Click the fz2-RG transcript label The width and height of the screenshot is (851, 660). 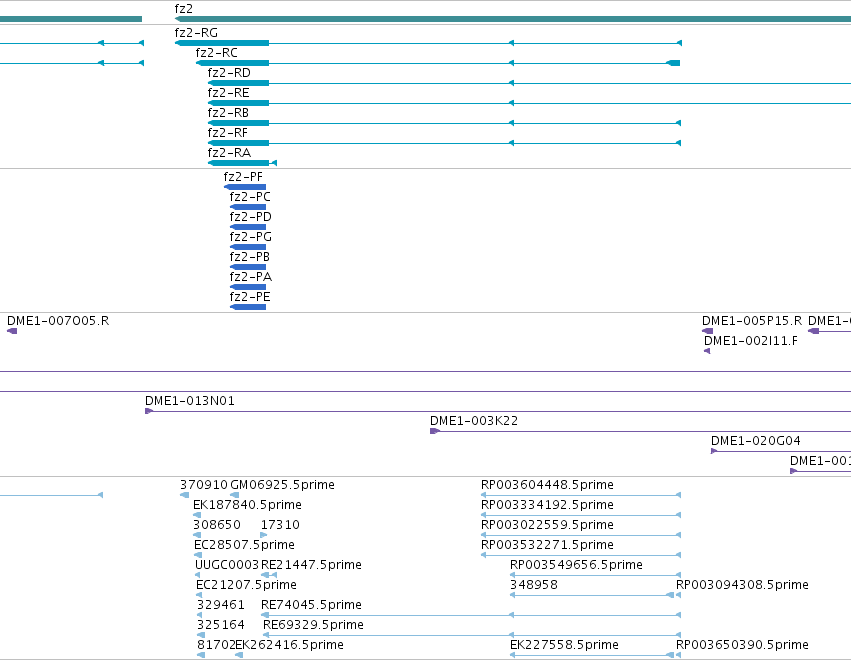point(196,33)
